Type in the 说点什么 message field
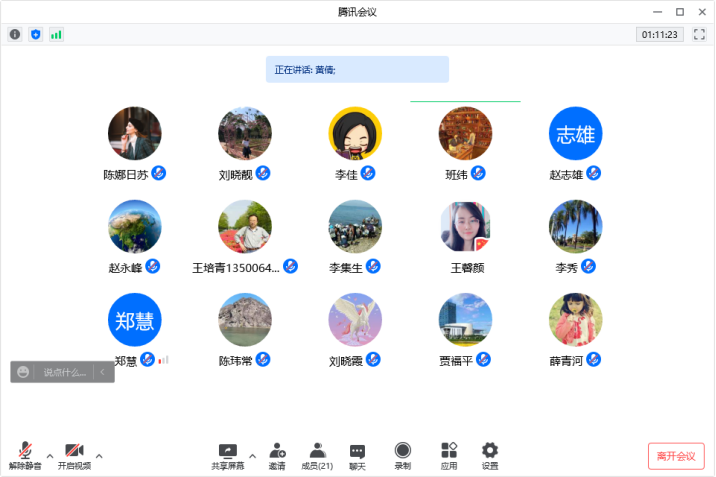 [64, 372]
